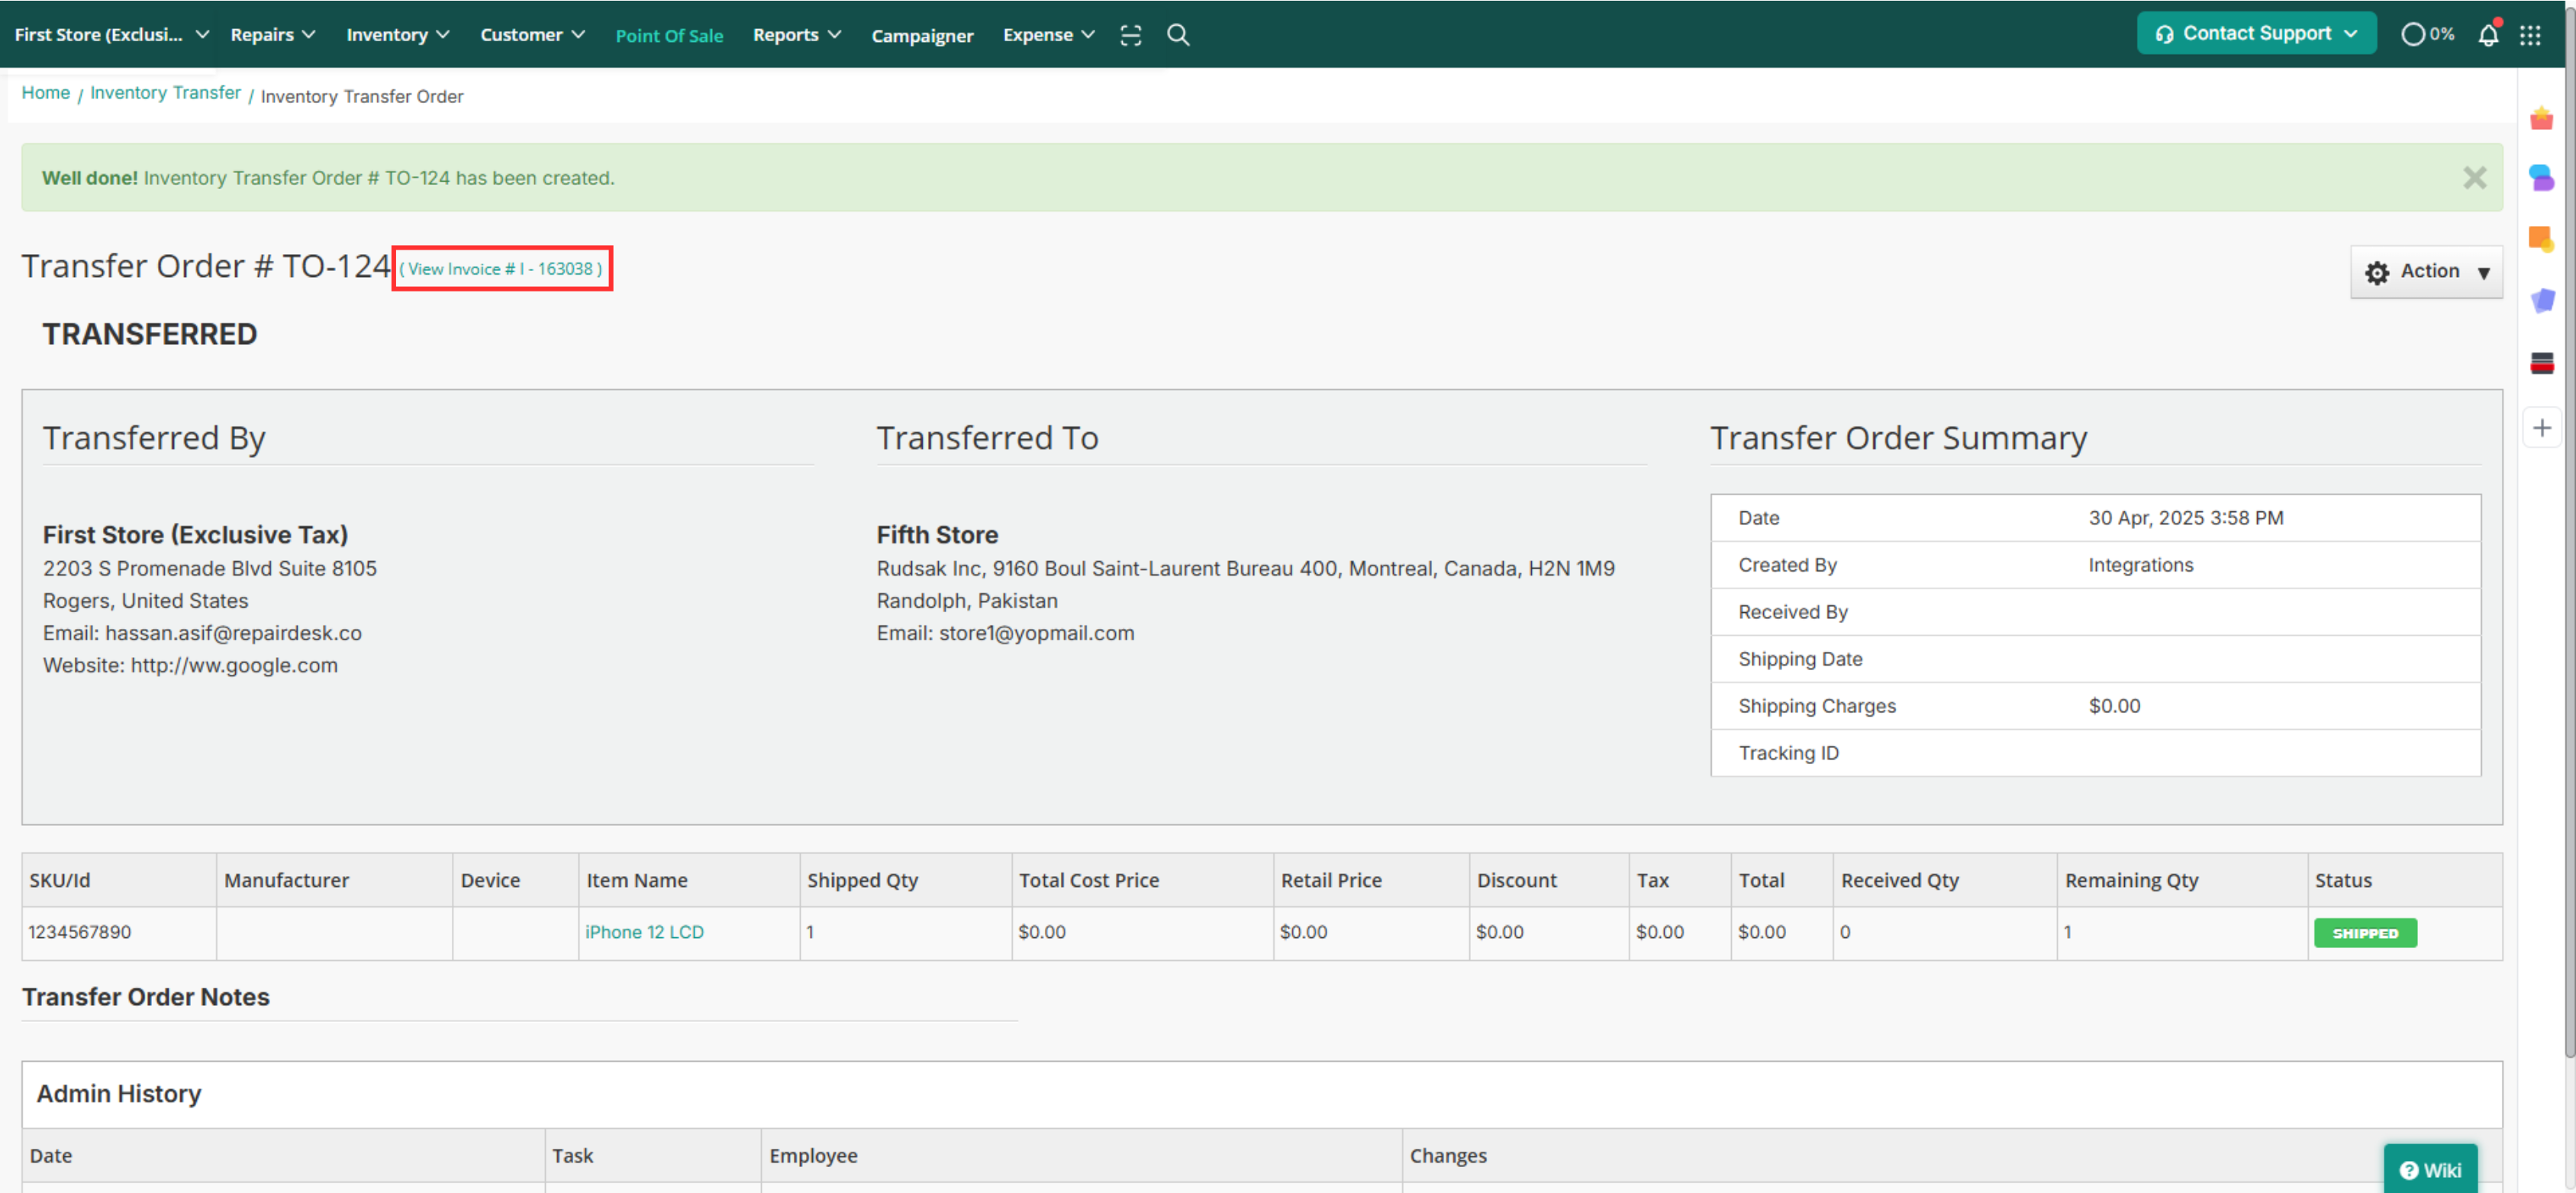Open the Contact Support dropdown

tap(2256, 33)
